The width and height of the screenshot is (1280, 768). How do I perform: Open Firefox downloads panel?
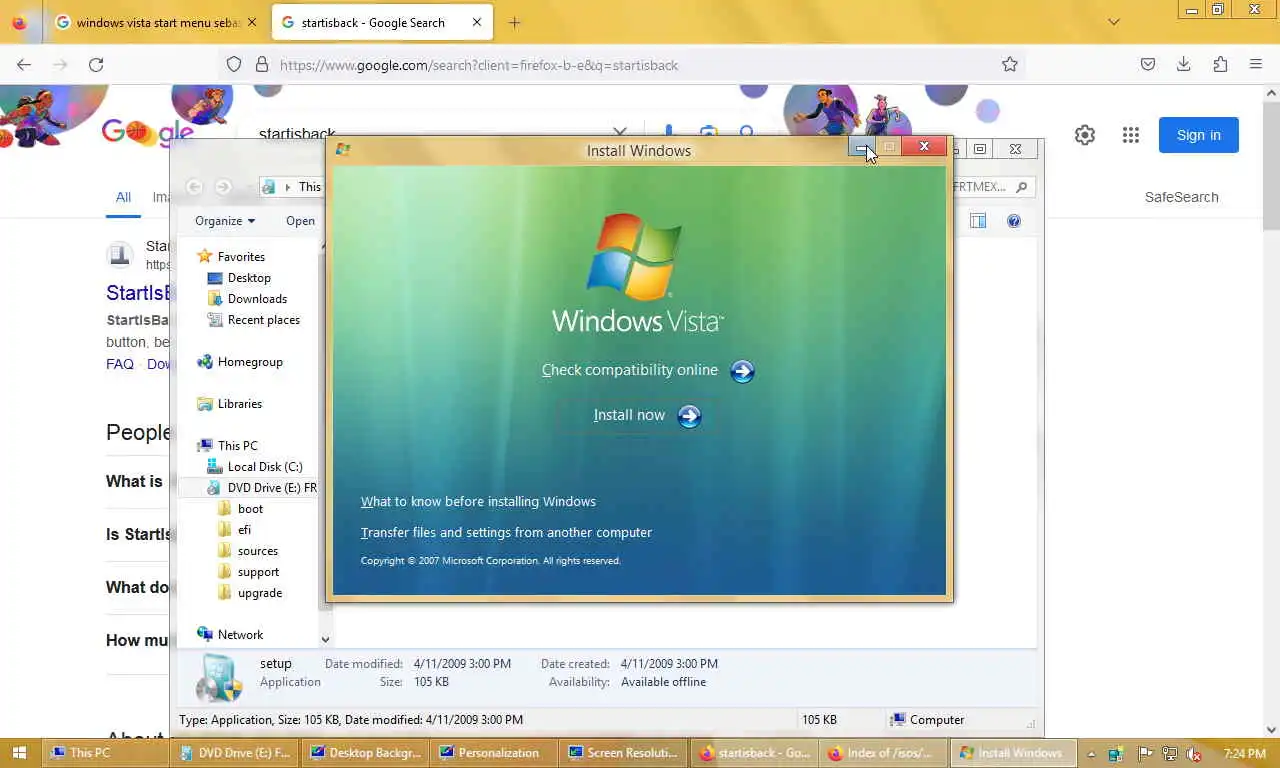(1184, 65)
